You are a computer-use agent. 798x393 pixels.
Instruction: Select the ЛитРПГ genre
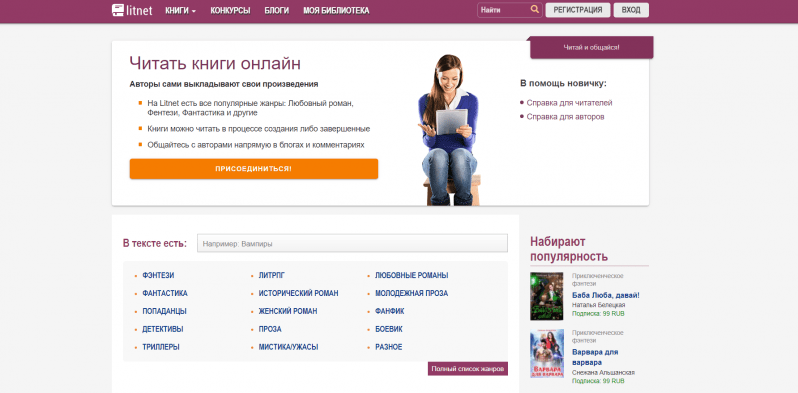pos(272,275)
